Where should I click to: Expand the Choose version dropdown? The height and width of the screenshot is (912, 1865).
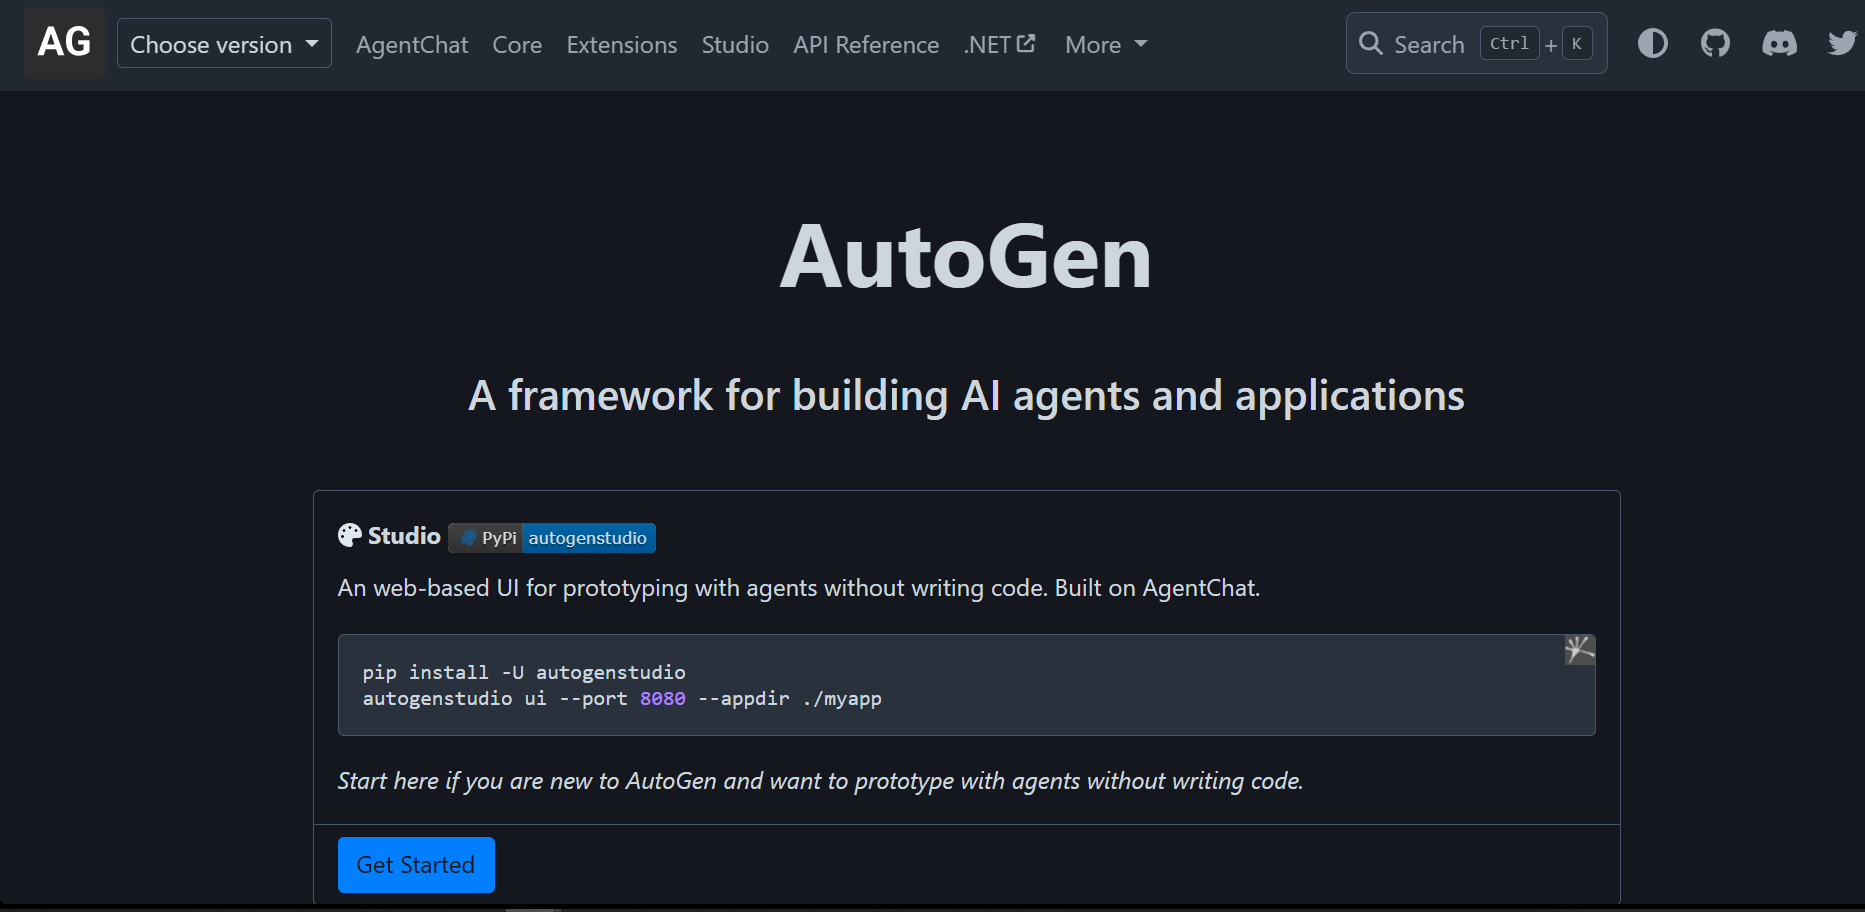tap(224, 44)
